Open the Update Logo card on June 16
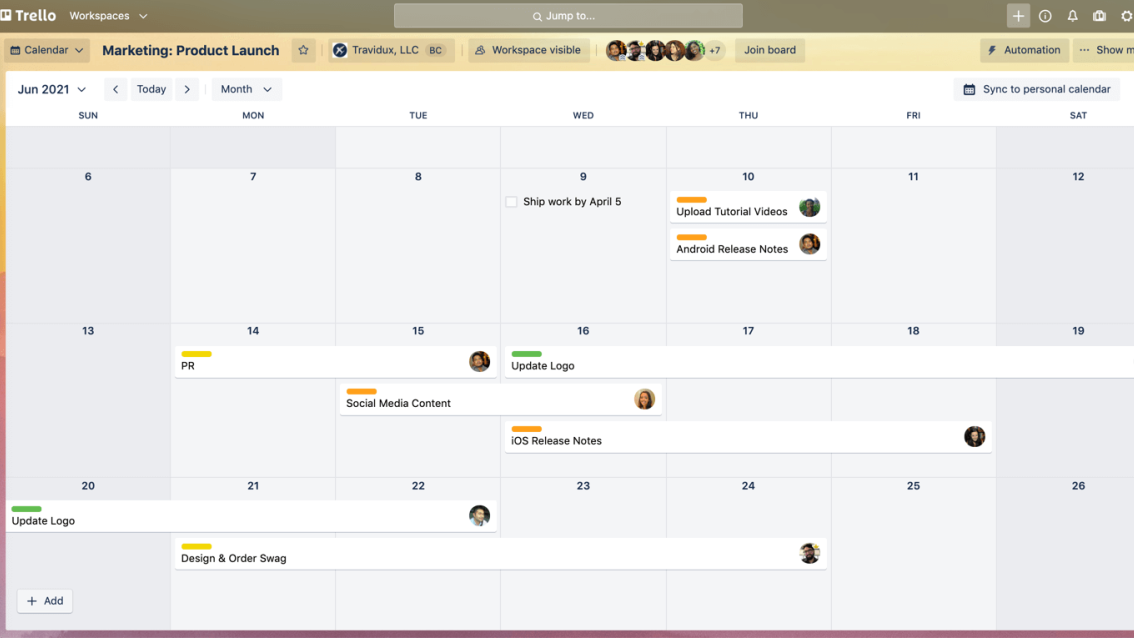1134x638 pixels. click(819, 362)
